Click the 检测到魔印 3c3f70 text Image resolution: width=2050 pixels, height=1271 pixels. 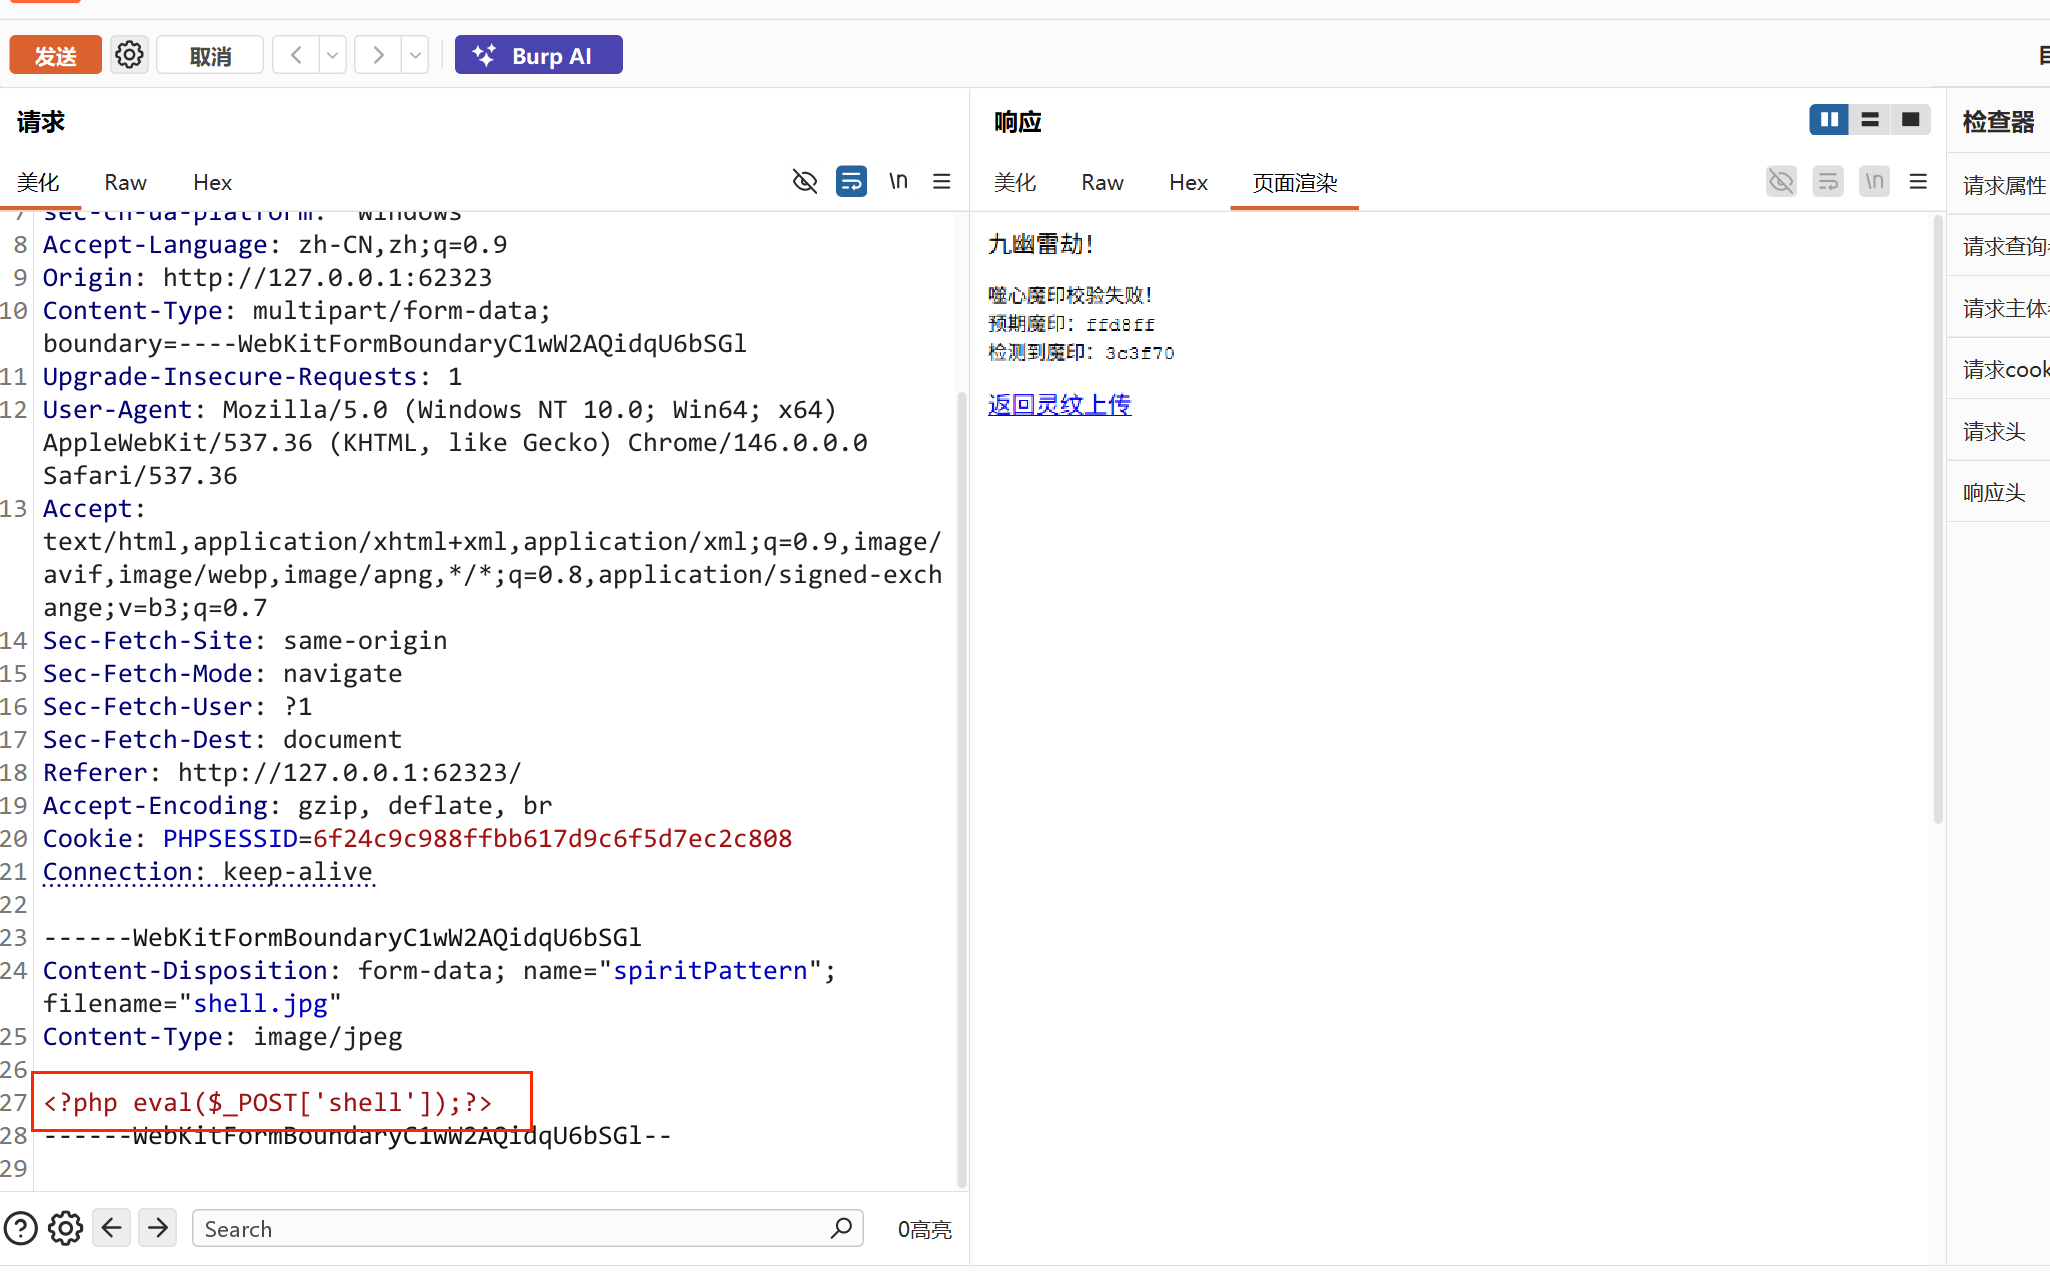coord(1081,352)
